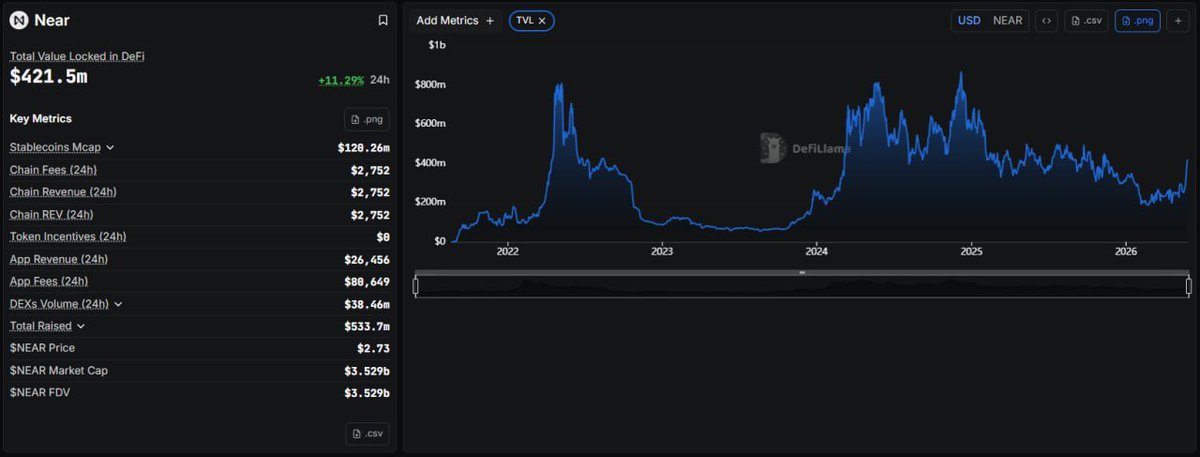Export chart data as .csv
This screenshot has width=1200, height=457.
click(x=1086, y=20)
